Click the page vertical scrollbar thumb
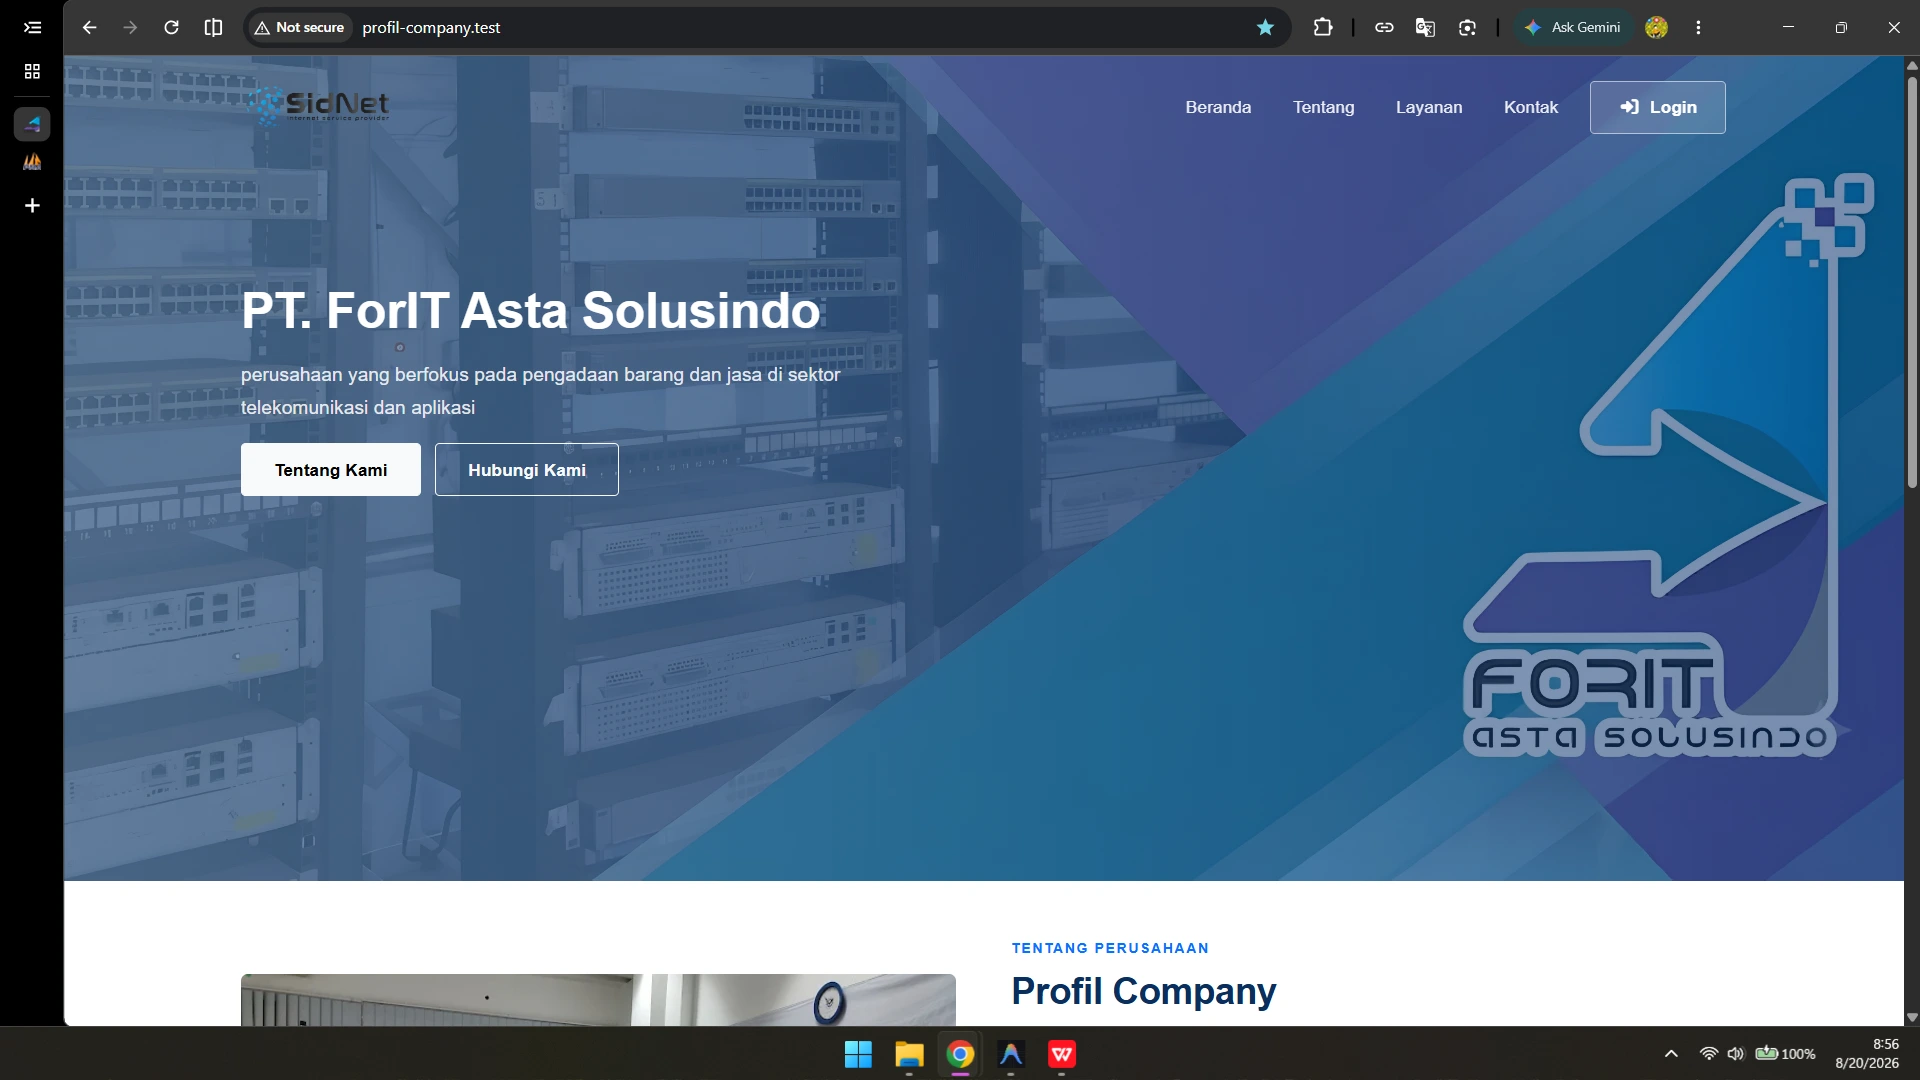This screenshot has height=1080, width=1920. click(1912, 282)
